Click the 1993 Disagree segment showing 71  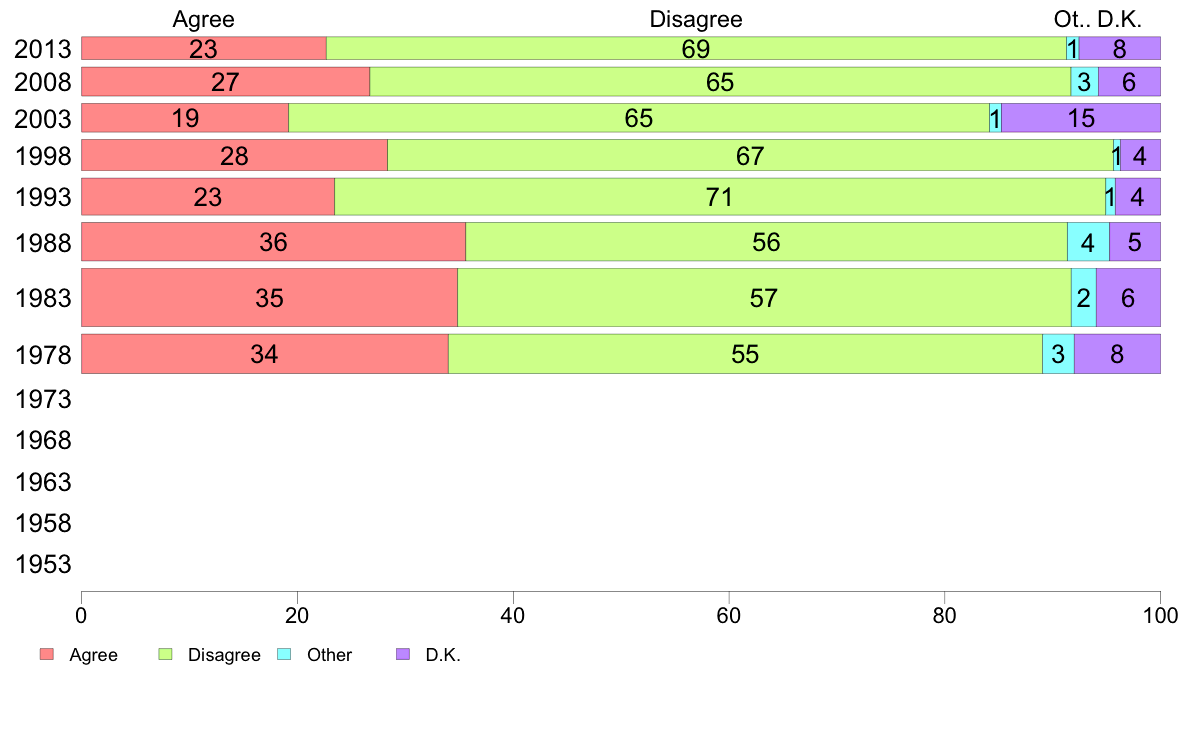click(720, 197)
